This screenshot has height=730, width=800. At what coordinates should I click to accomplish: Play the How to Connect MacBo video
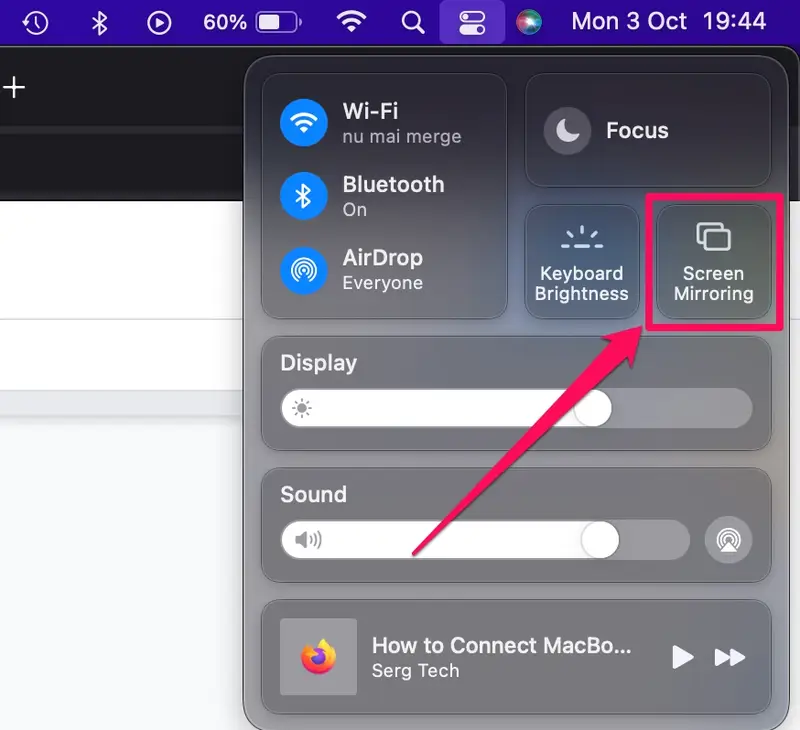[683, 657]
